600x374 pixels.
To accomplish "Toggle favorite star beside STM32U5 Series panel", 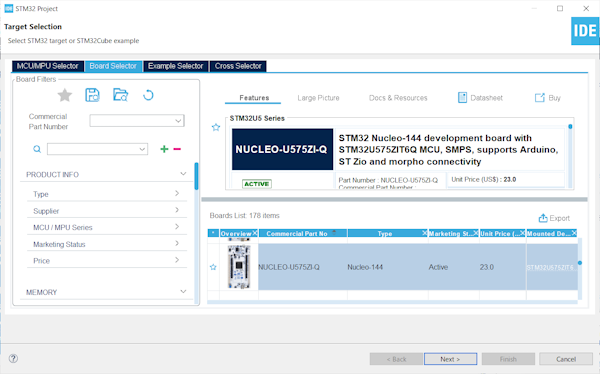I will [216, 127].
